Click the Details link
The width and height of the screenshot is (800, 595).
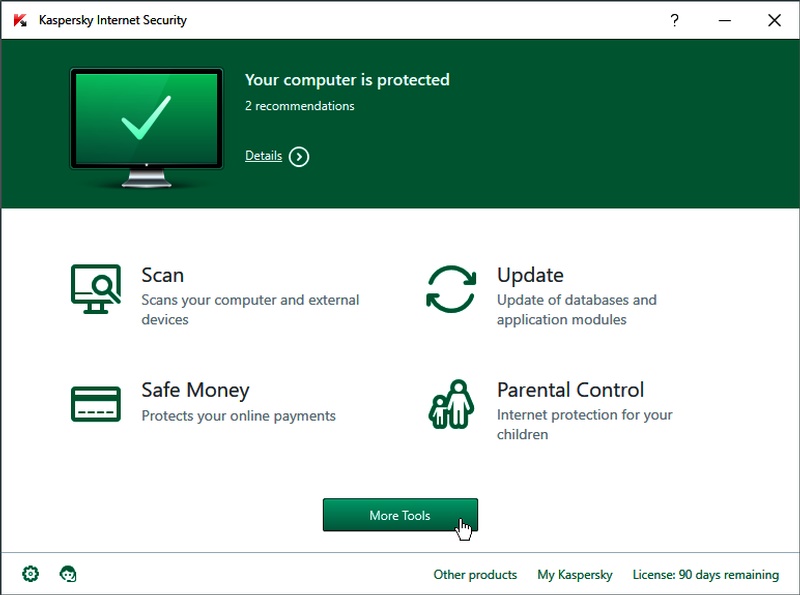pos(263,156)
